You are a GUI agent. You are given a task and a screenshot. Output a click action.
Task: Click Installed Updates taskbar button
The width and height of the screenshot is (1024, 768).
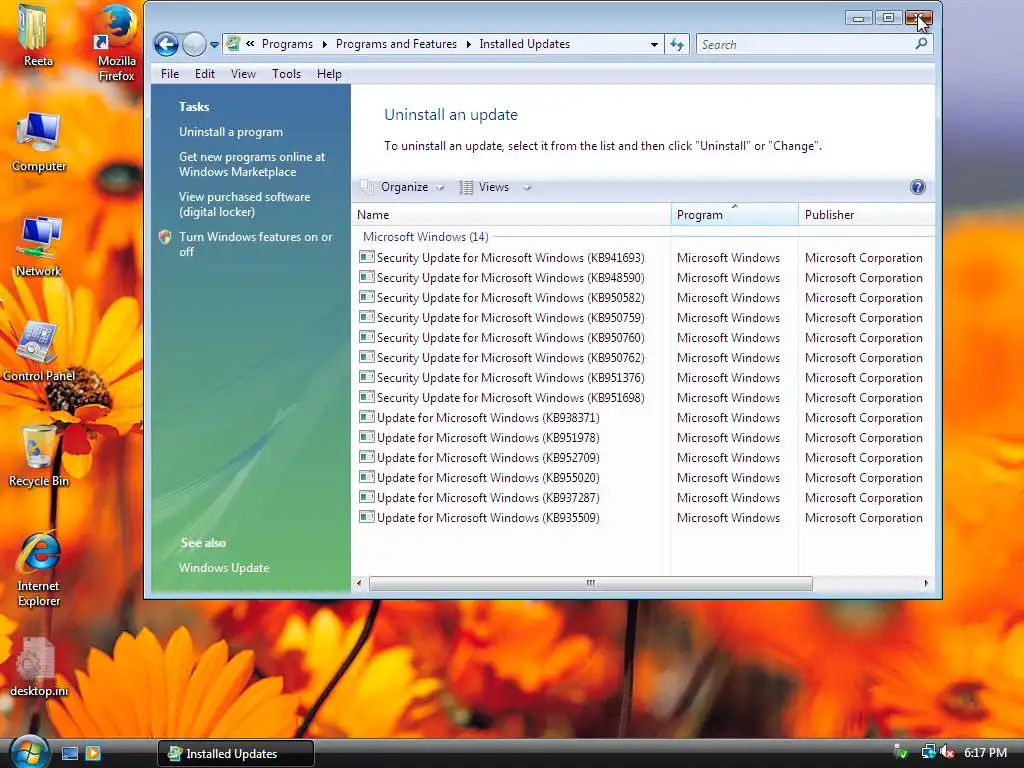(x=236, y=754)
